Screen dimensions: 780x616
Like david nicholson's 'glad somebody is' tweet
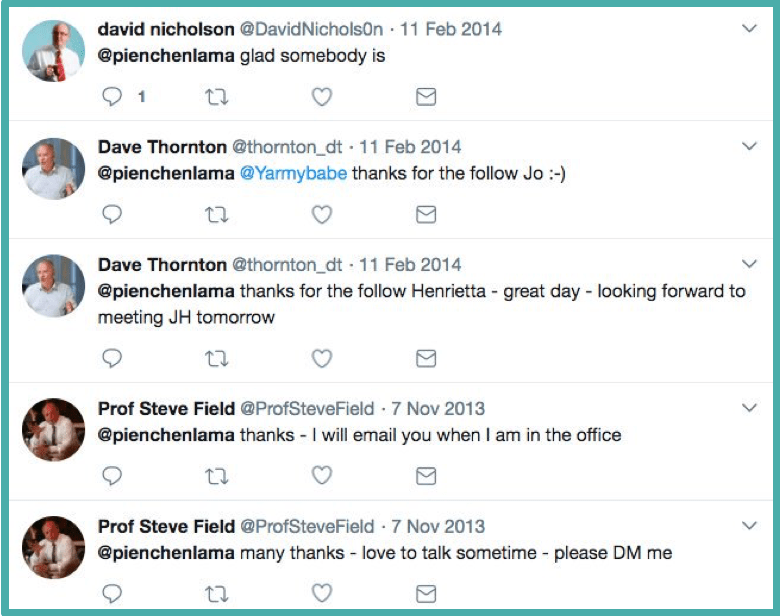pos(321,97)
